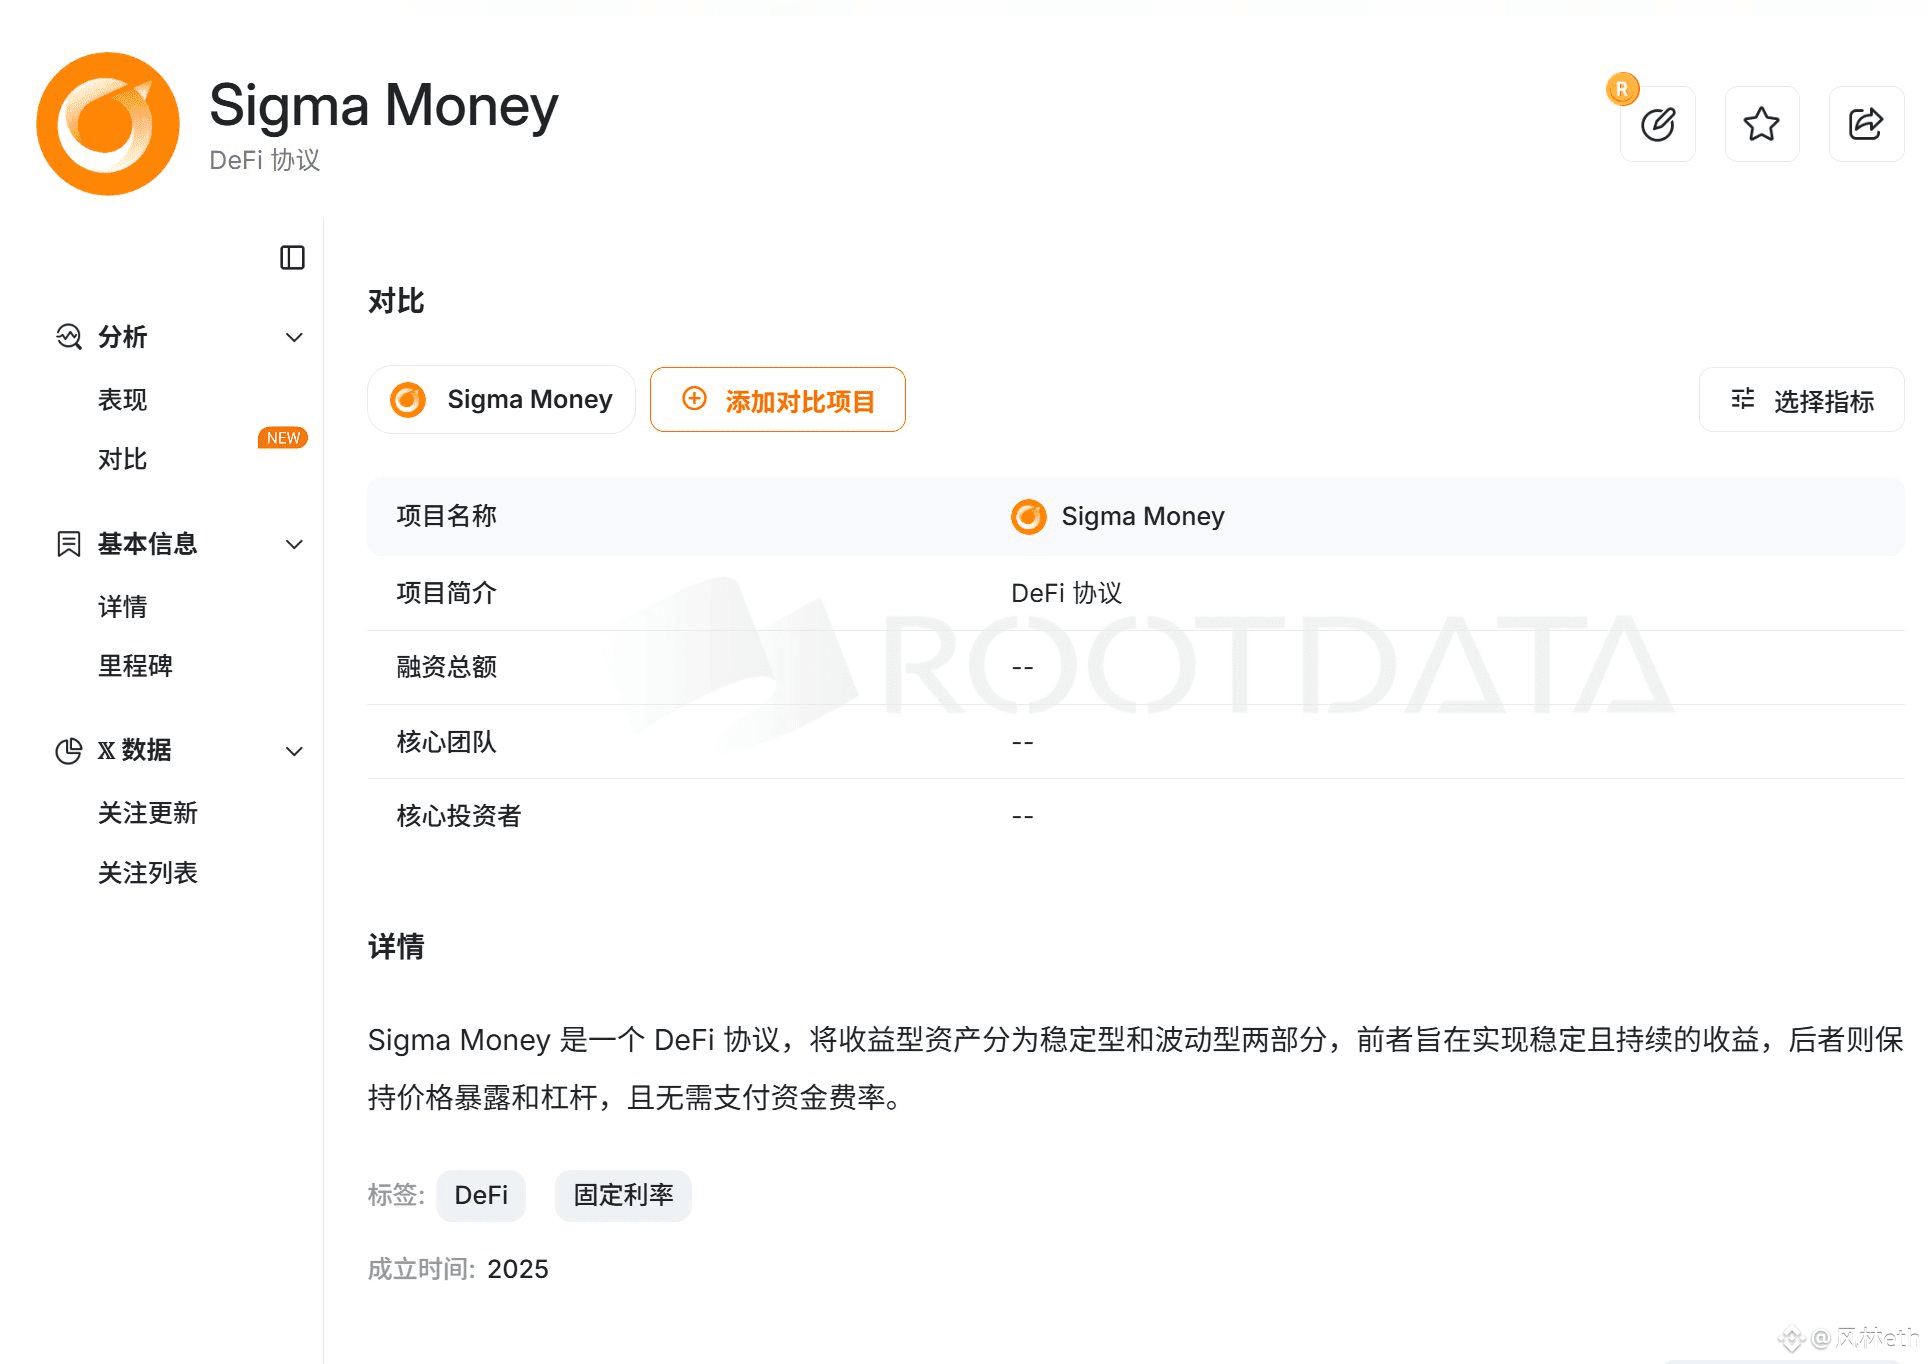
Task: Click the 固定利率 tag
Action: pyautogui.click(x=623, y=1195)
